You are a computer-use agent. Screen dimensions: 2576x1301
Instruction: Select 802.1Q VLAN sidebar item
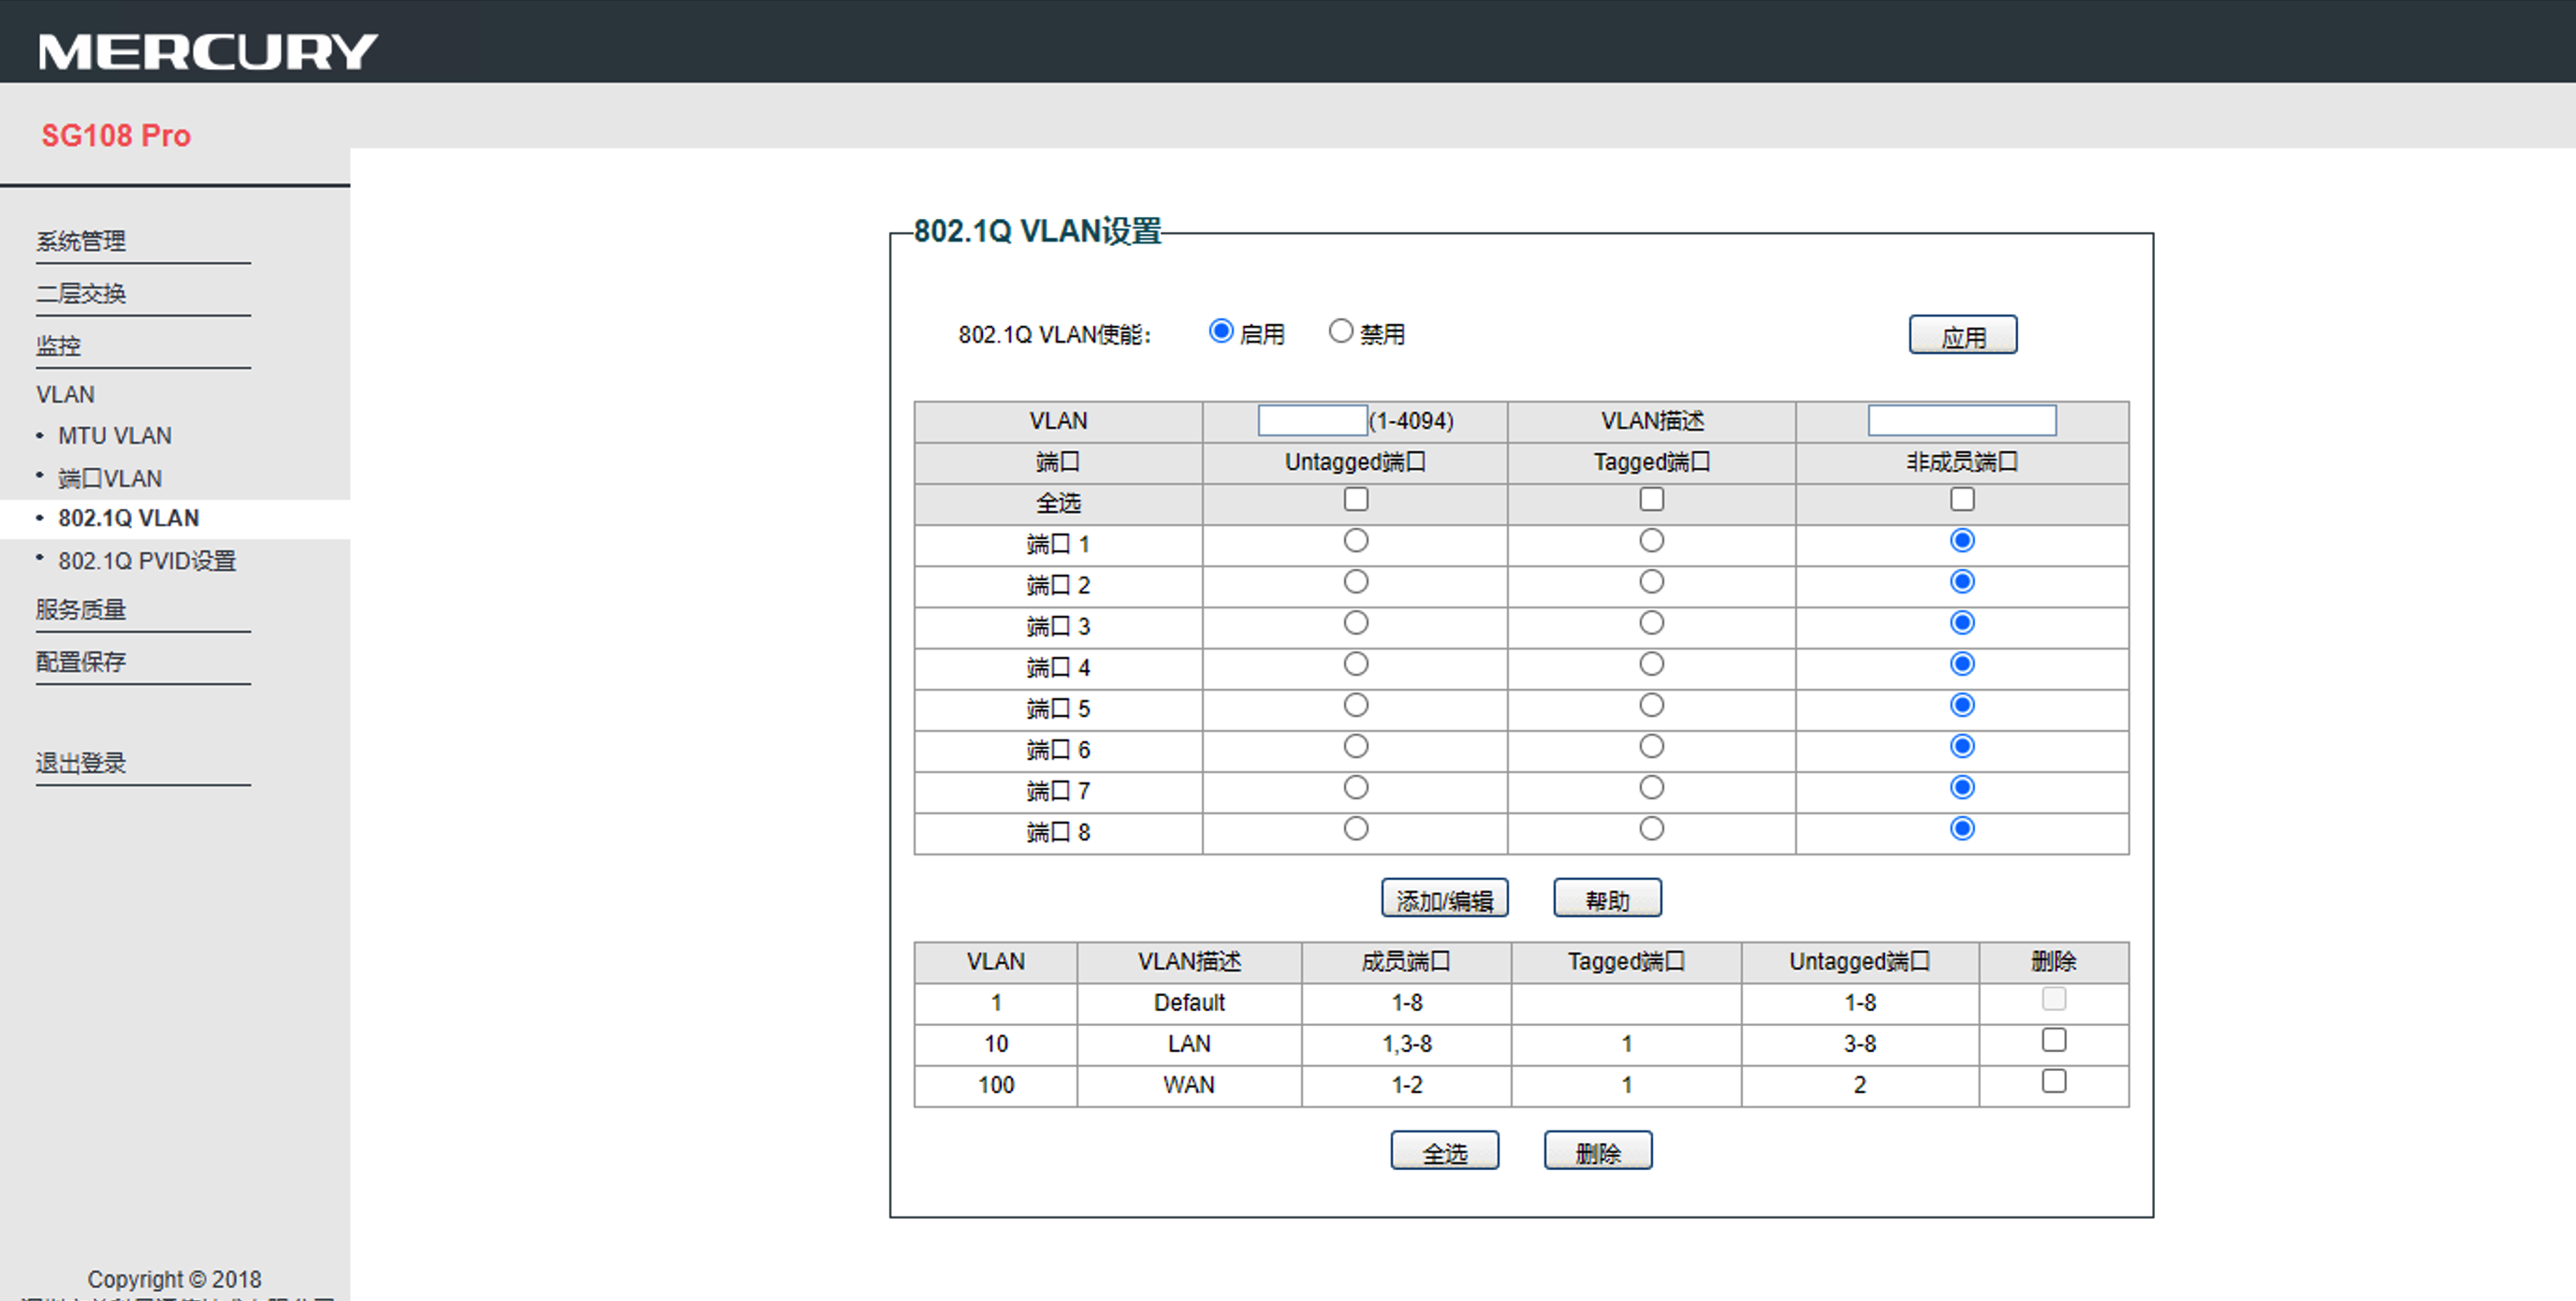pos(128,518)
